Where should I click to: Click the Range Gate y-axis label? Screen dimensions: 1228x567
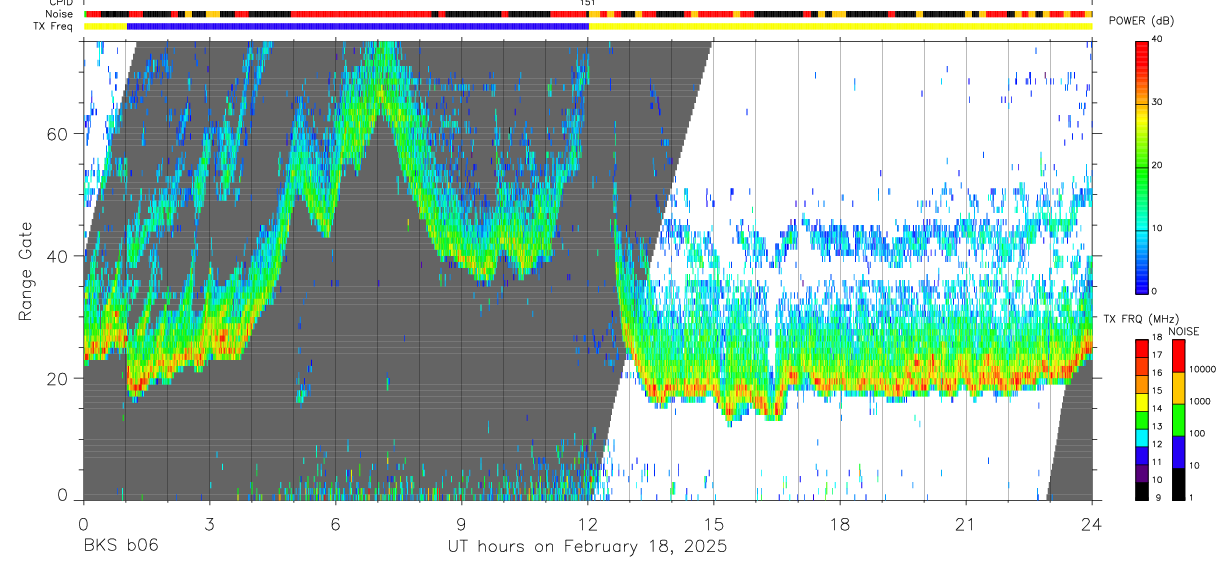click(25, 272)
